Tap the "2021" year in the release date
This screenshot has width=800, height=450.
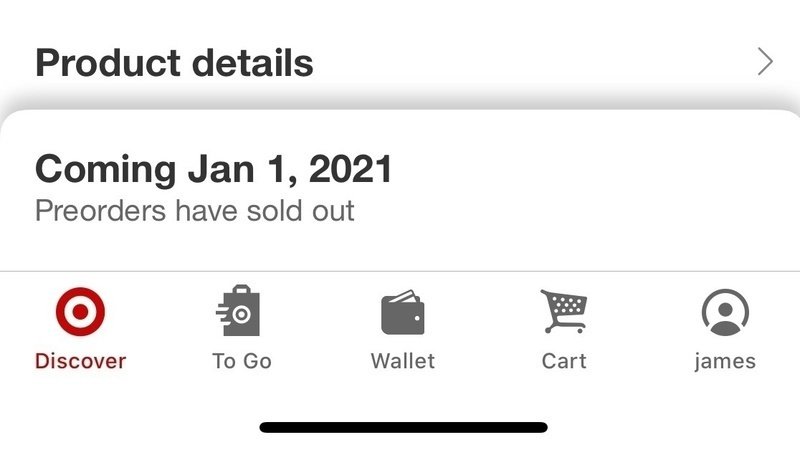(350, 170)
